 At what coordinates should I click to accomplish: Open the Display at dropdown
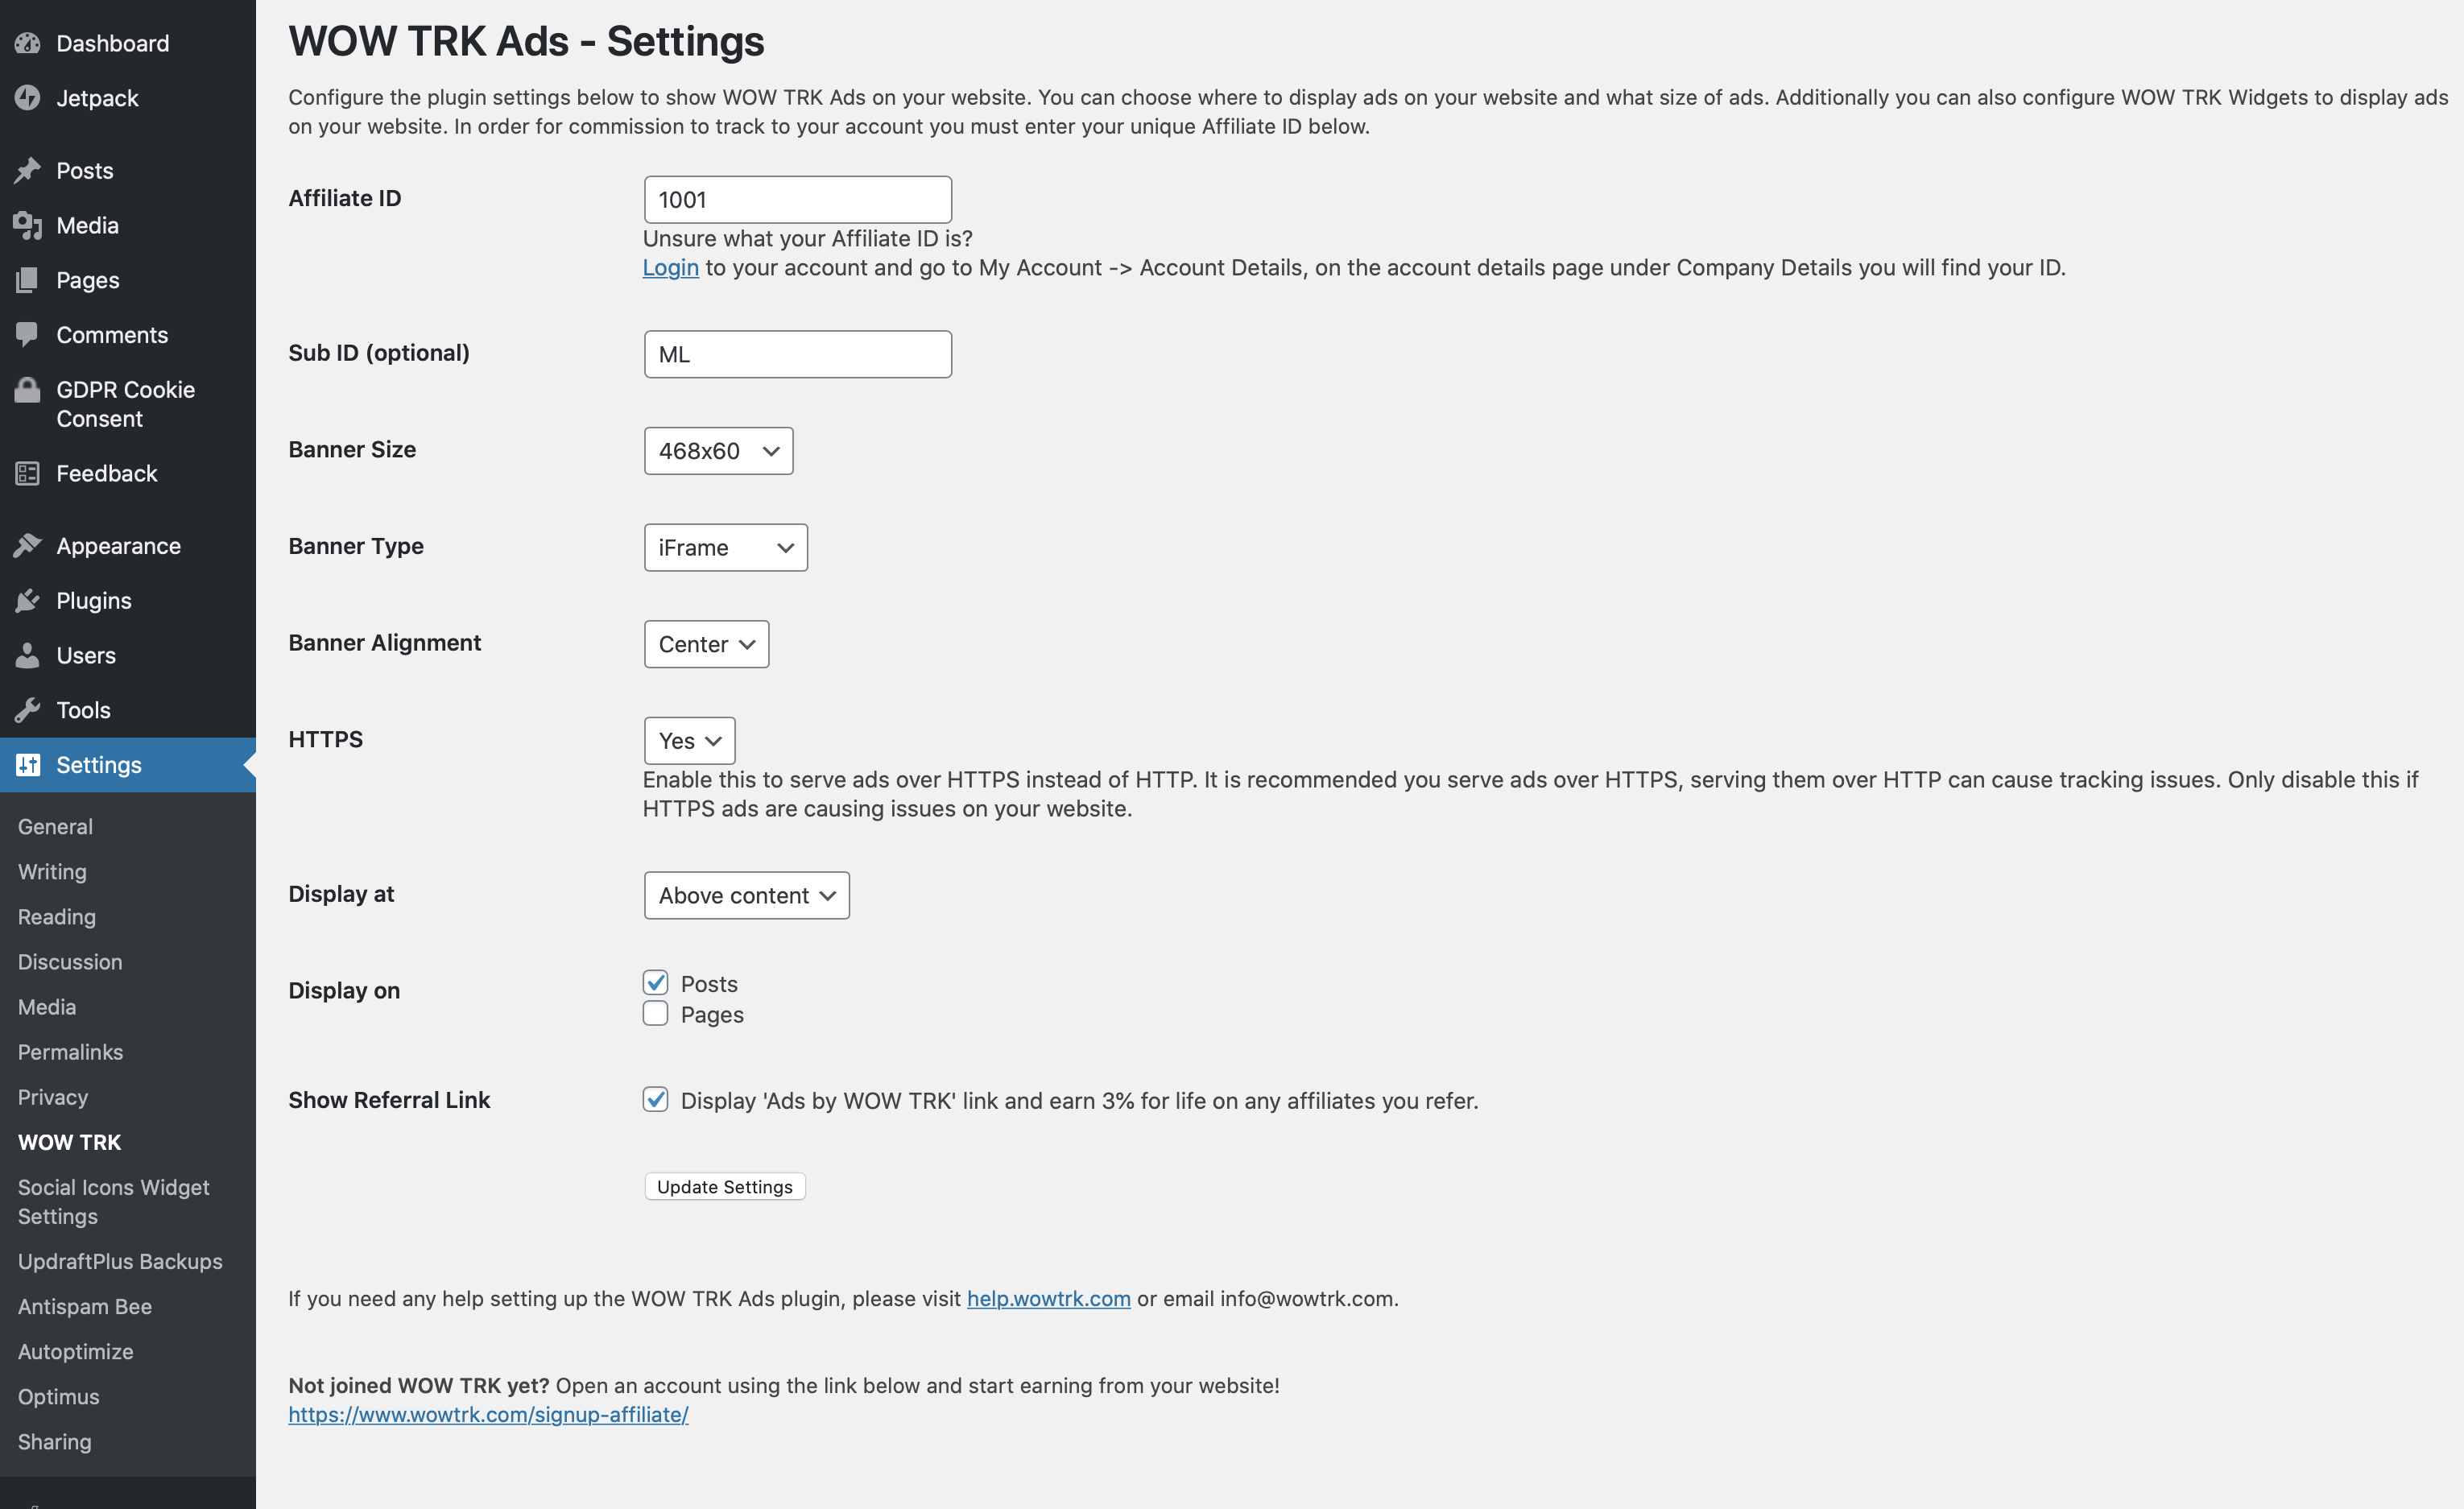tap(746, 895)
